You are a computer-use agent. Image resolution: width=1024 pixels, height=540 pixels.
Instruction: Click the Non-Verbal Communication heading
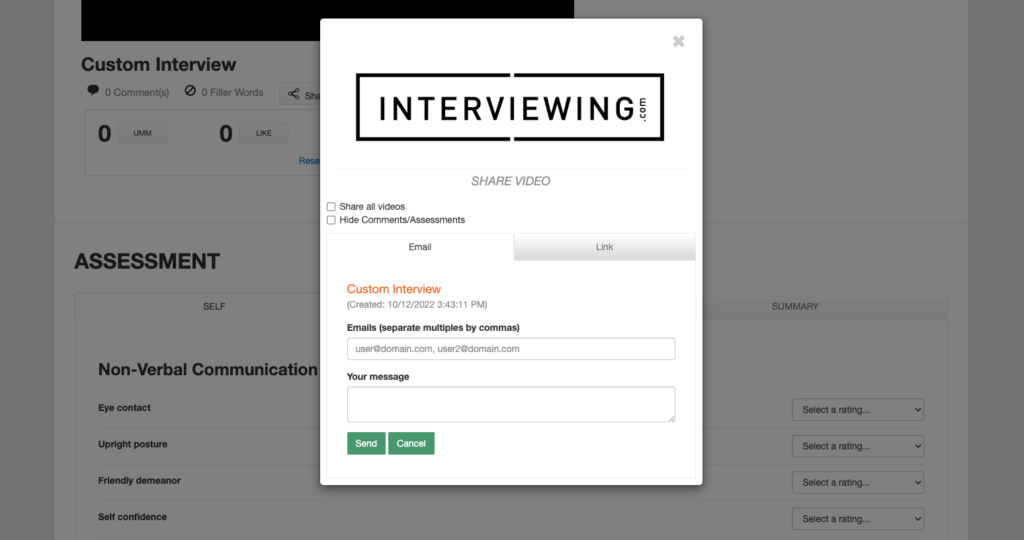coord(208,370)
